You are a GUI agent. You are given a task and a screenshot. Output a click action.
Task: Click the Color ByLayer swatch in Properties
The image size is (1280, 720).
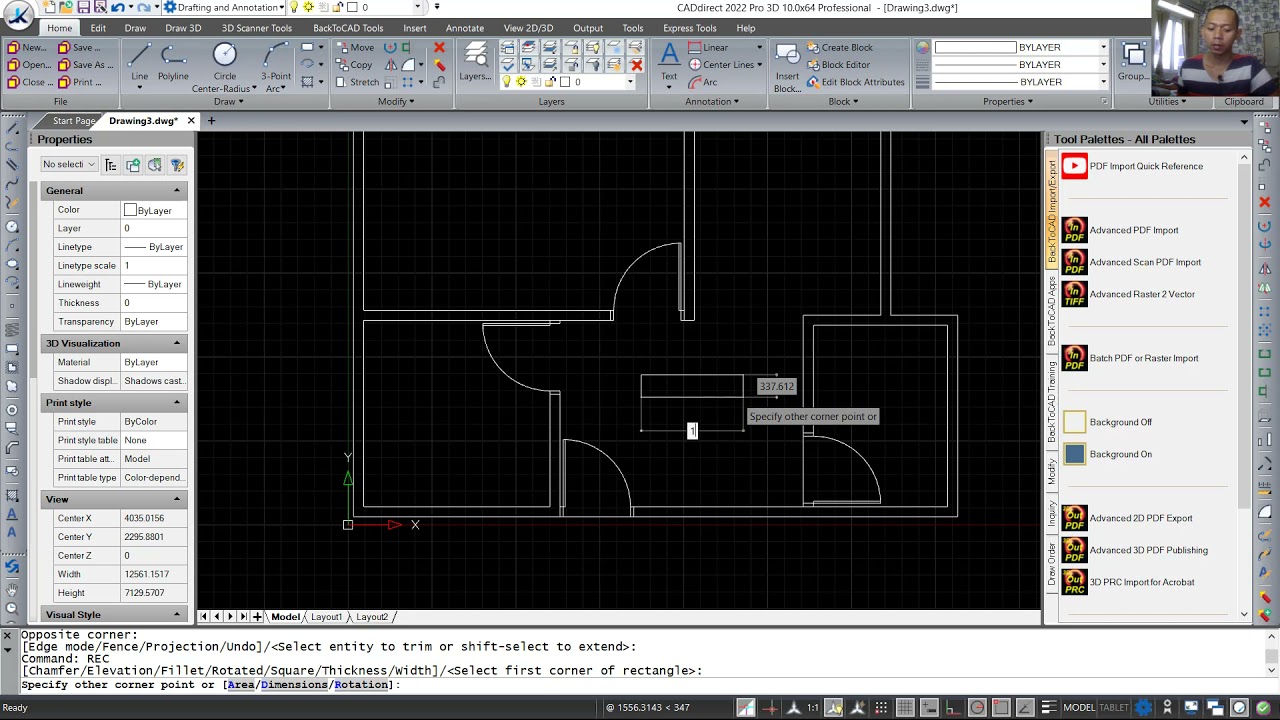coord(130,210)
